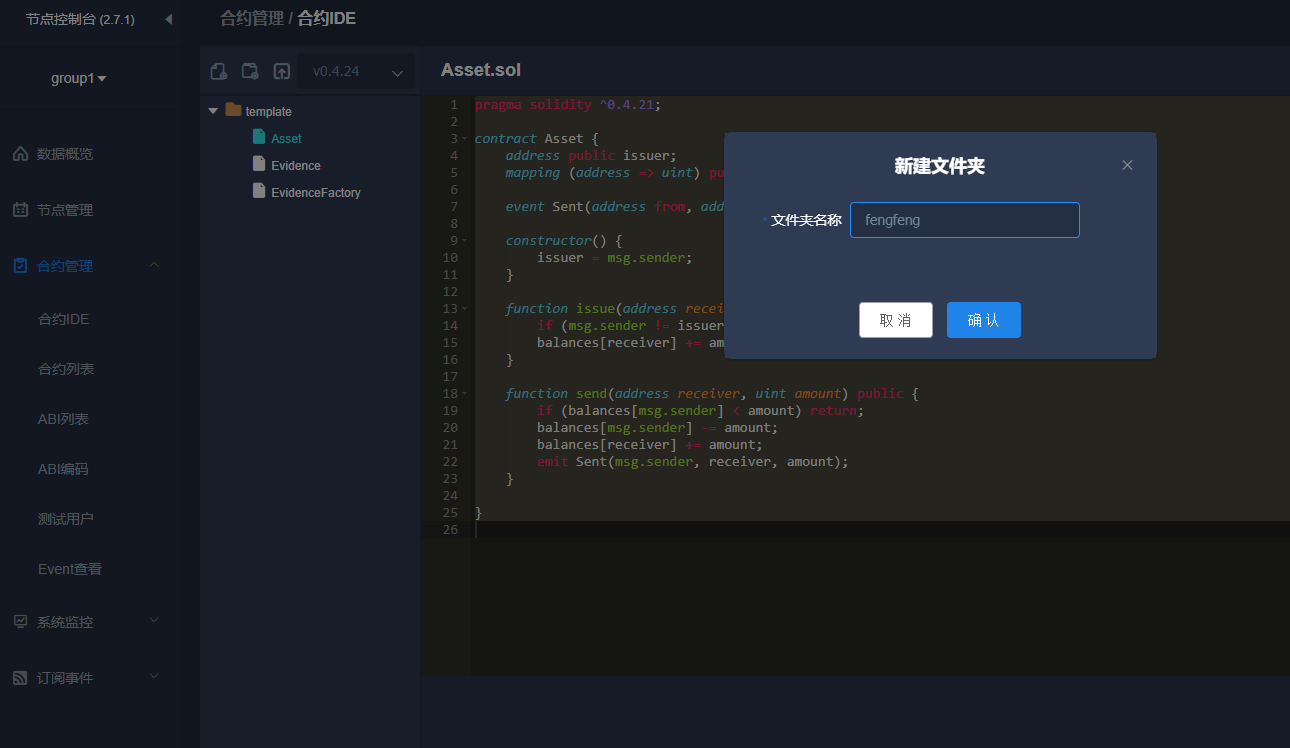The image size is (1290, 748).
Task: Click the new file icon
Action: click(x=218, y=71)
